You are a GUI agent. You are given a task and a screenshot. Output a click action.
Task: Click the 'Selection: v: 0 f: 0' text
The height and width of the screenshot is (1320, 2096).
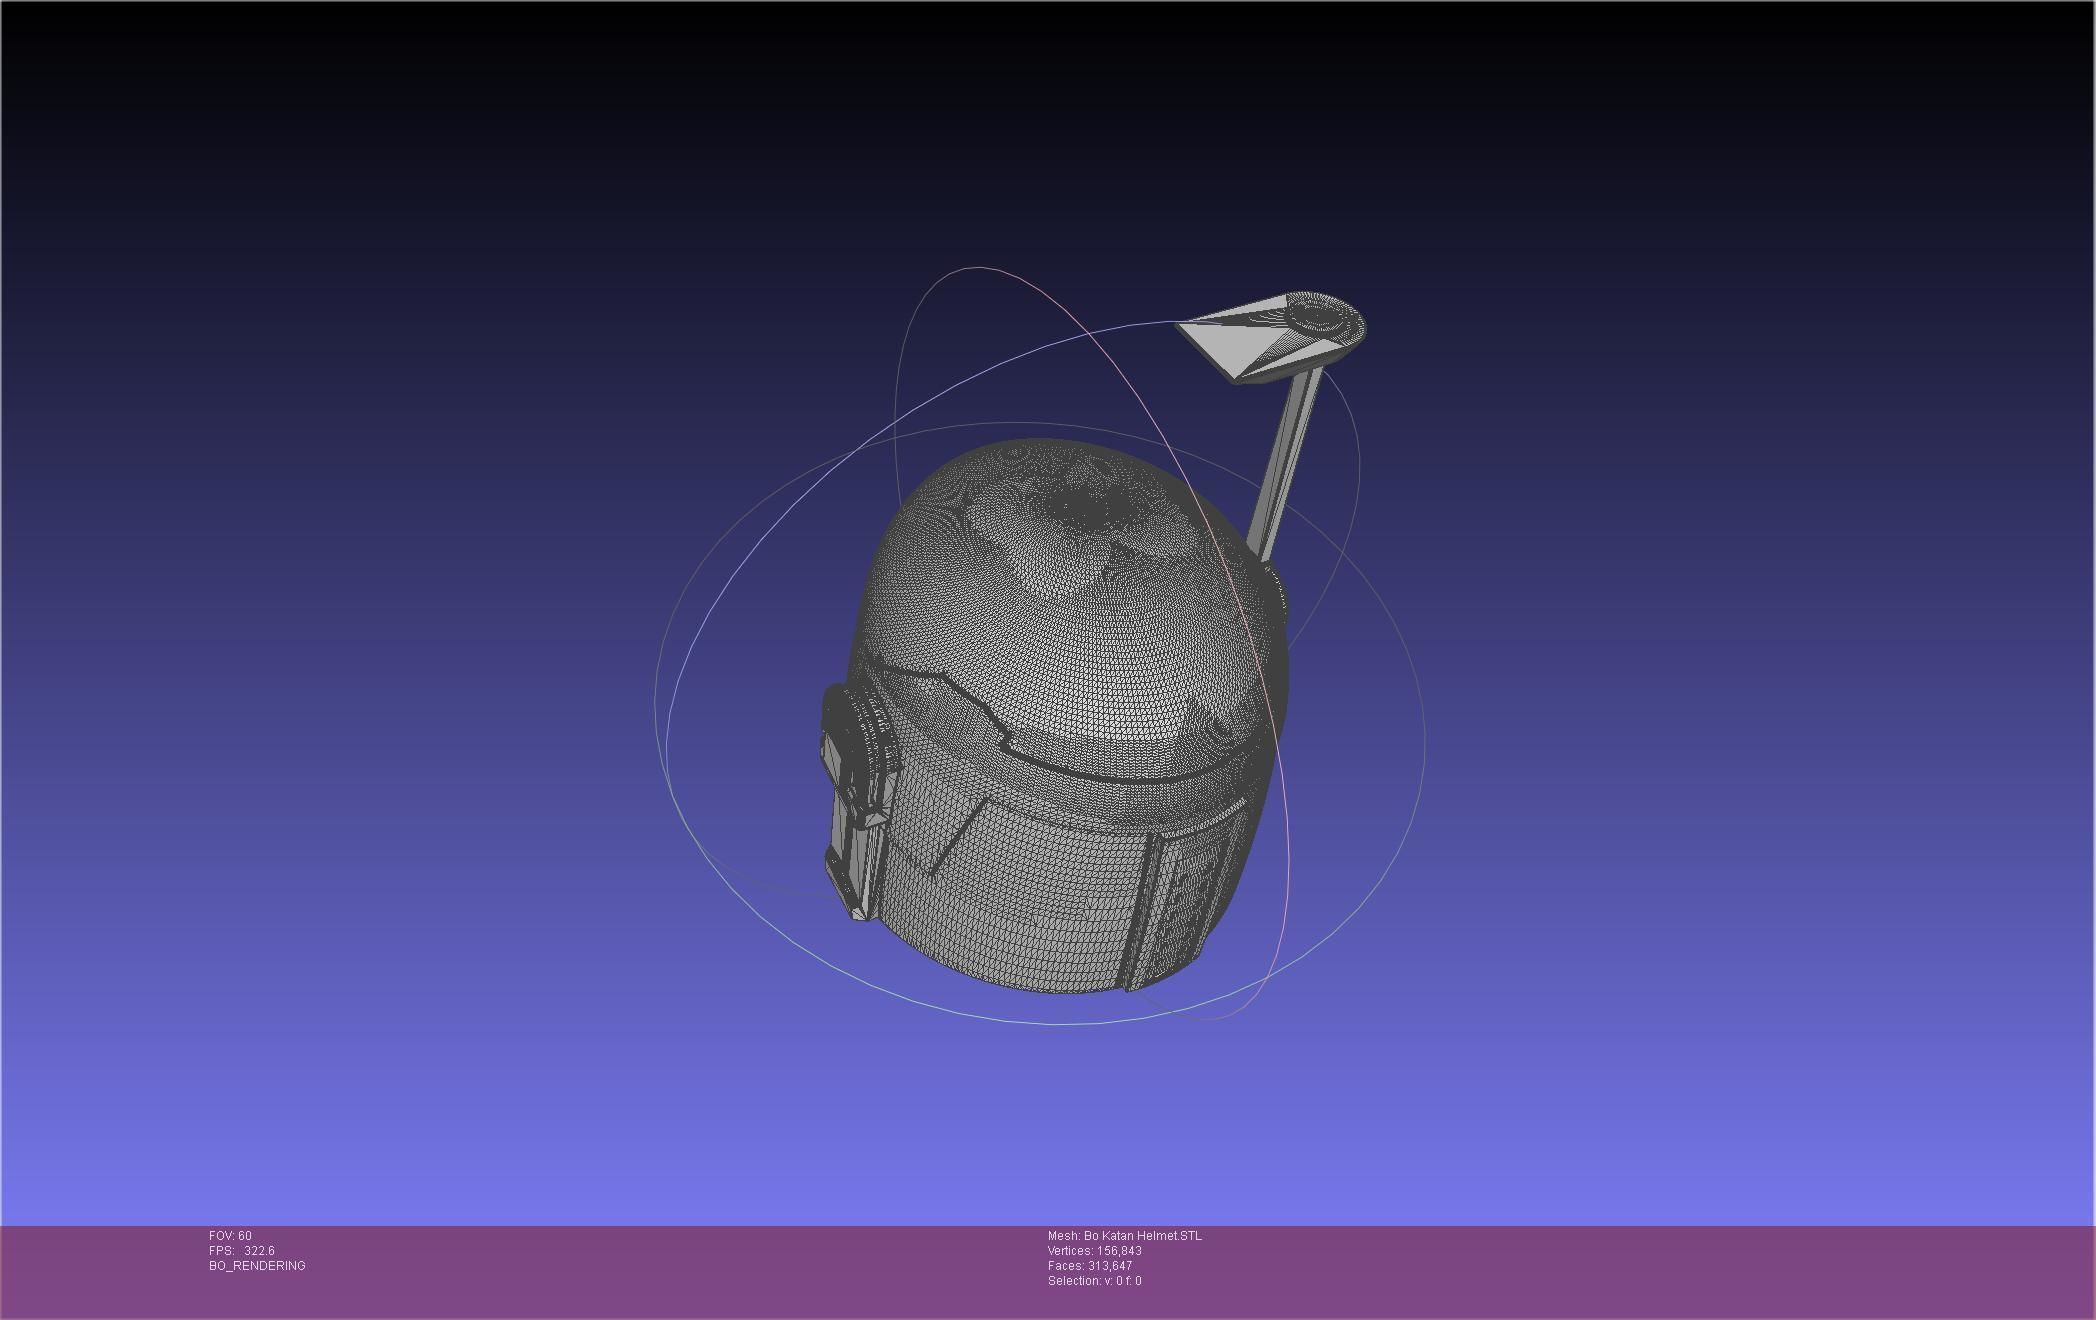pyautogui.click(x=1095, y=1281)
